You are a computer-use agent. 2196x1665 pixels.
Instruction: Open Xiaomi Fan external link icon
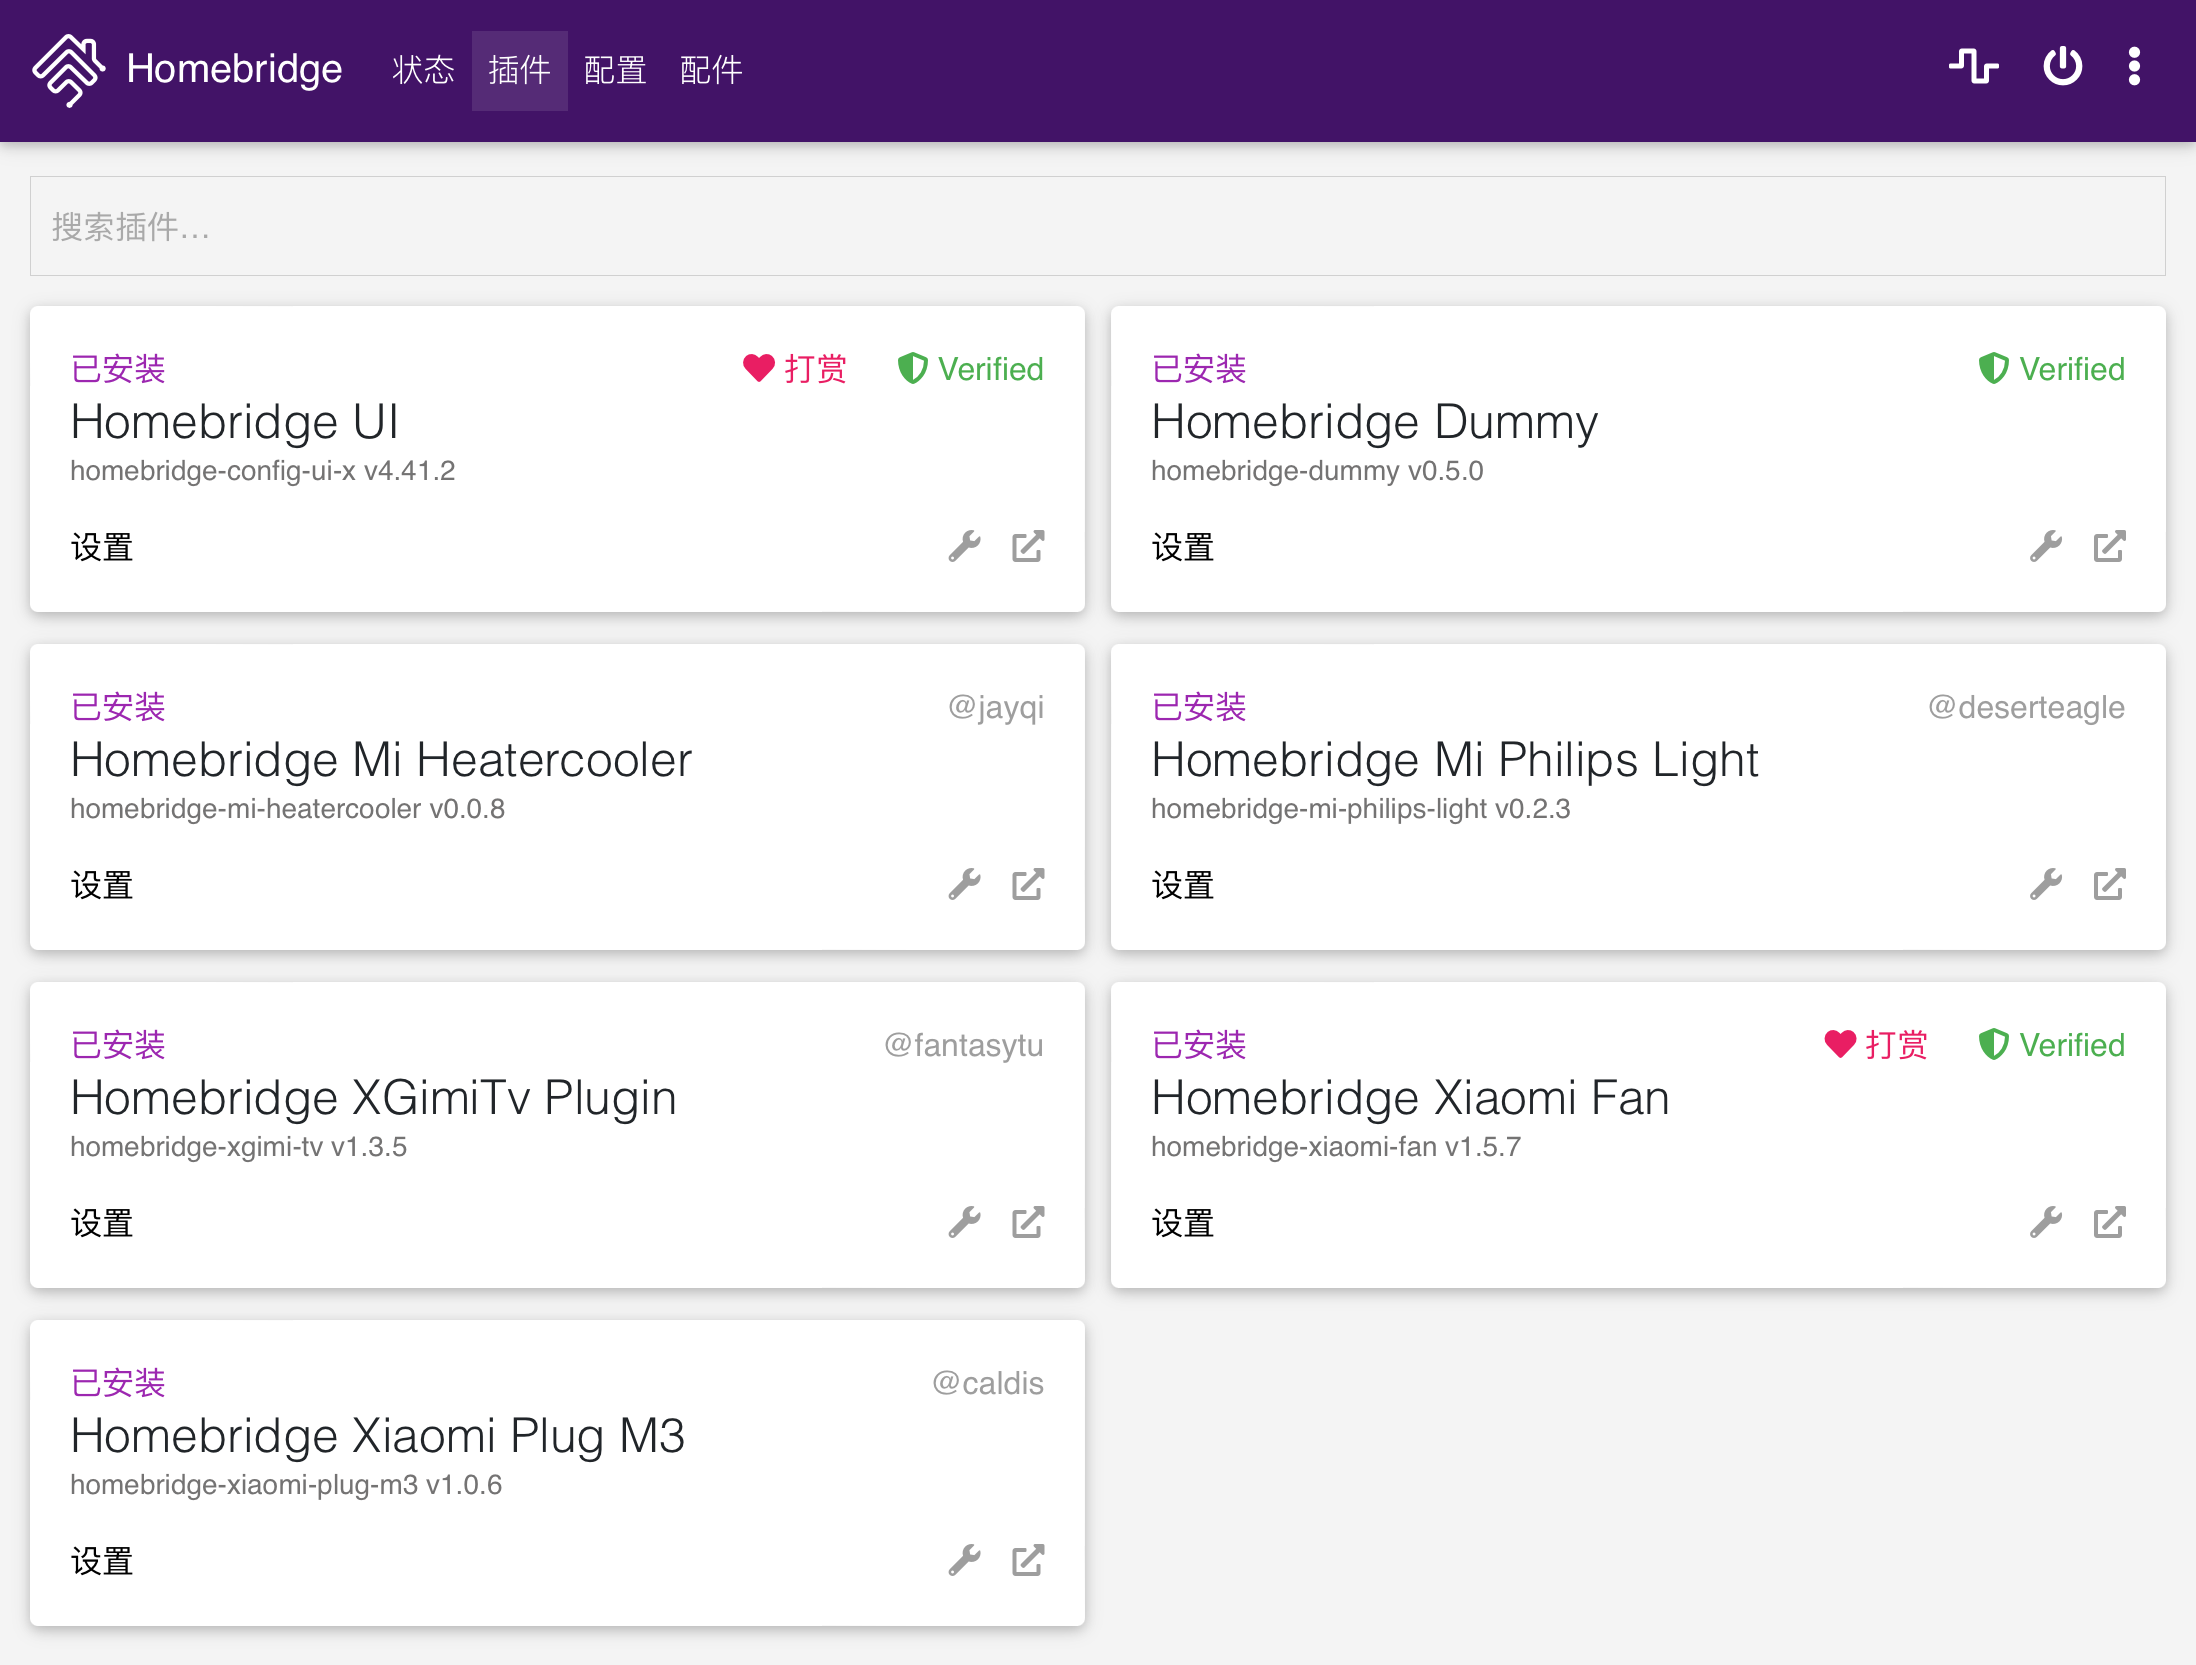pos(2109,1223)
